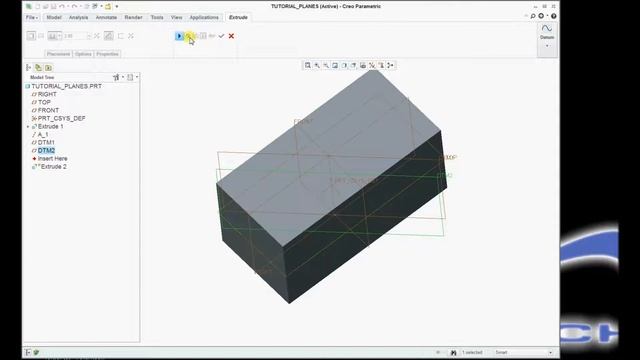Open the File menu
The image size is (640, 360).
click(x=31, y=18)
